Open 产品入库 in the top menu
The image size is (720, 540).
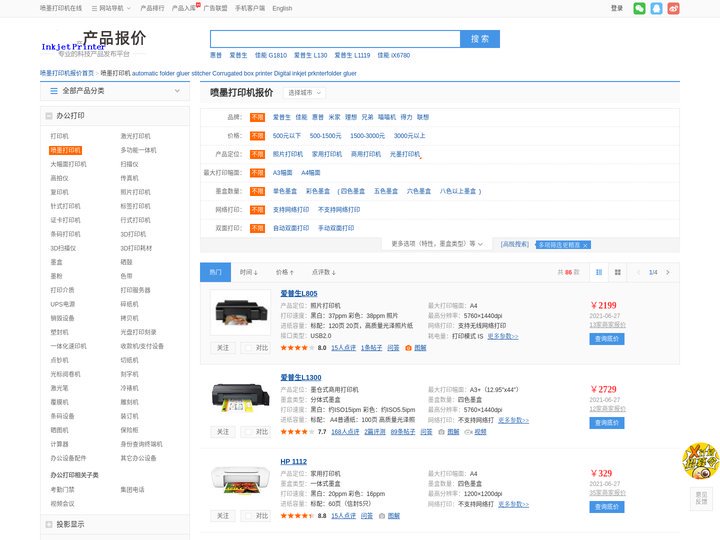click(x=184, y=8)
